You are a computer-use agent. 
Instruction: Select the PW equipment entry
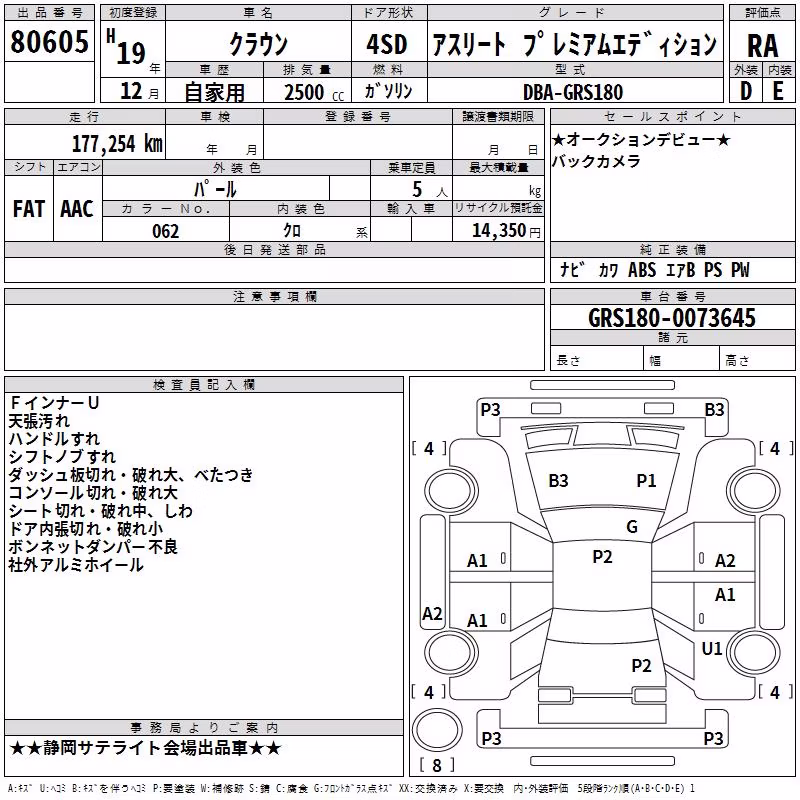click(740, 269)
